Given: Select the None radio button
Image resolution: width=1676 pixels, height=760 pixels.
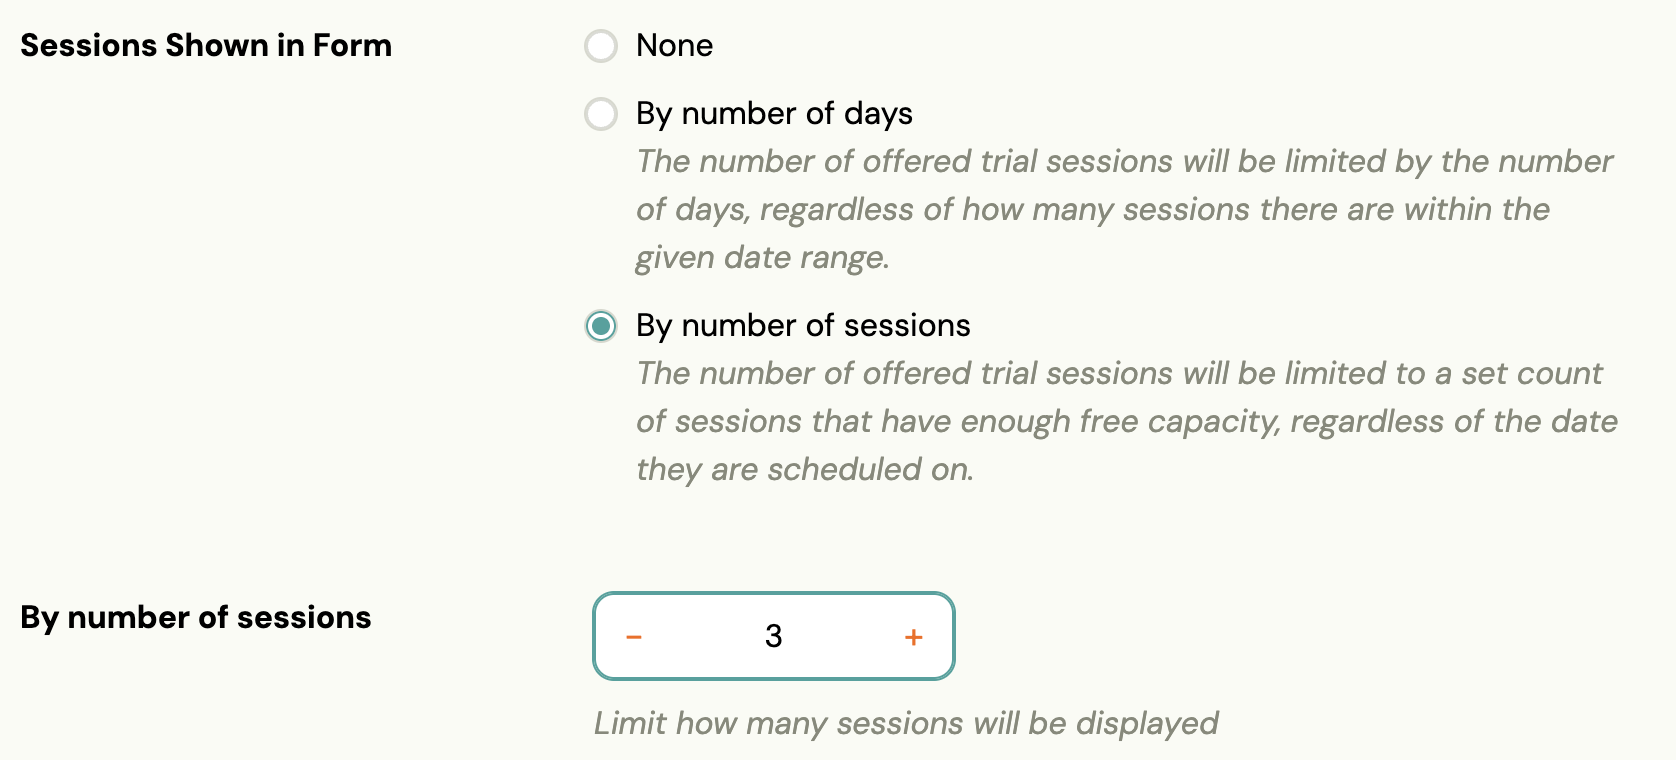Looking at the screenshot, I should 601,46.
